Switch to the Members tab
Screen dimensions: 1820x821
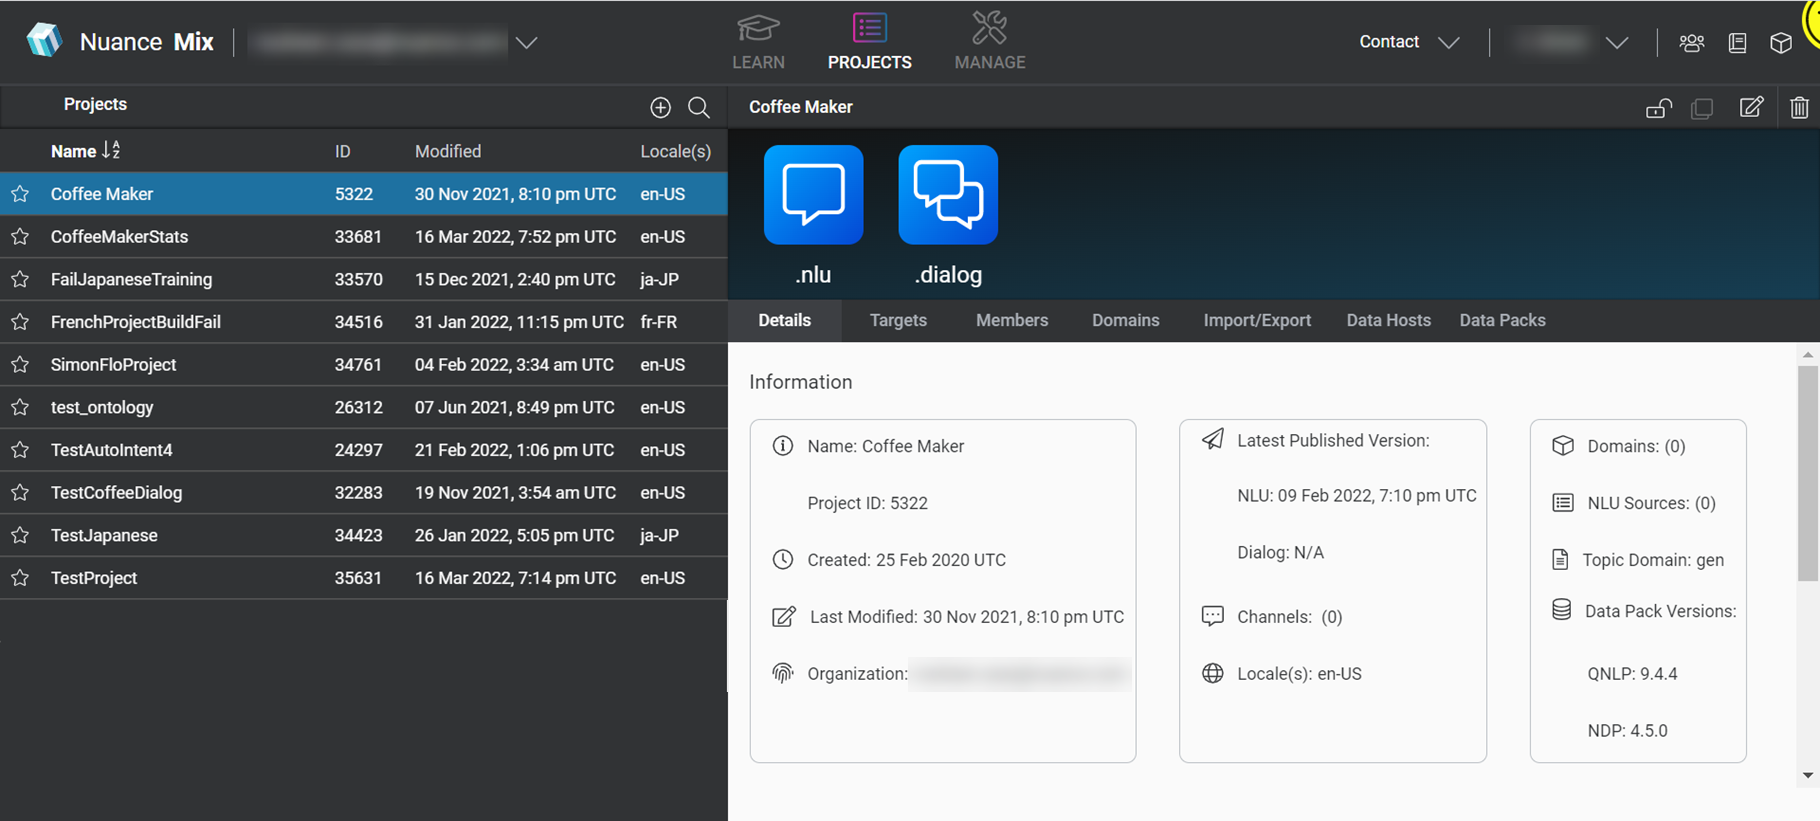click(1012, 321)
